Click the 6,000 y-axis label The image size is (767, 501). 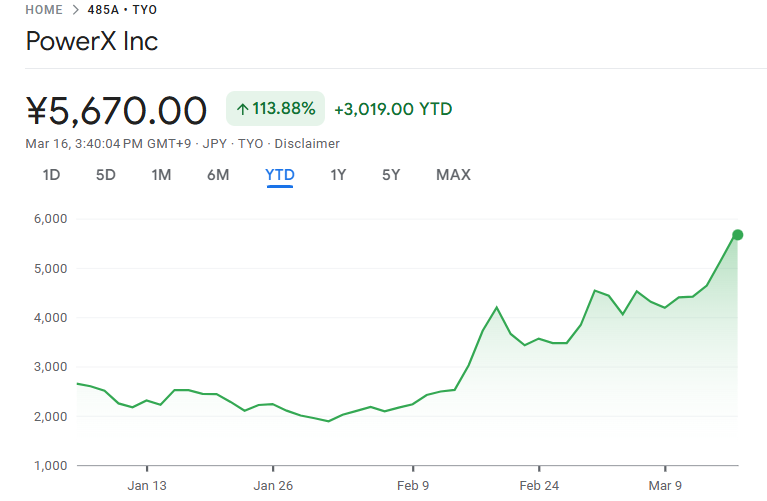(50, 219)
